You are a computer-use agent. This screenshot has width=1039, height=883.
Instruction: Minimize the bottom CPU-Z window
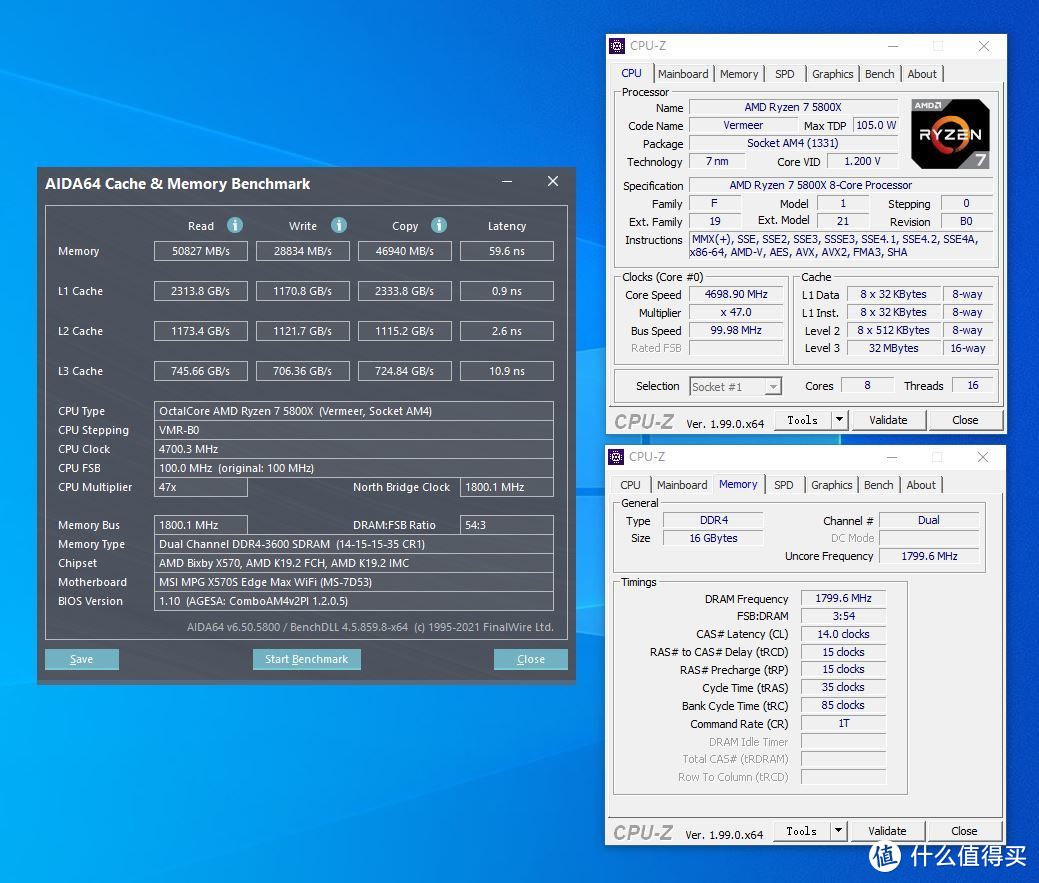pyautogui.click(x=892, y=457)
